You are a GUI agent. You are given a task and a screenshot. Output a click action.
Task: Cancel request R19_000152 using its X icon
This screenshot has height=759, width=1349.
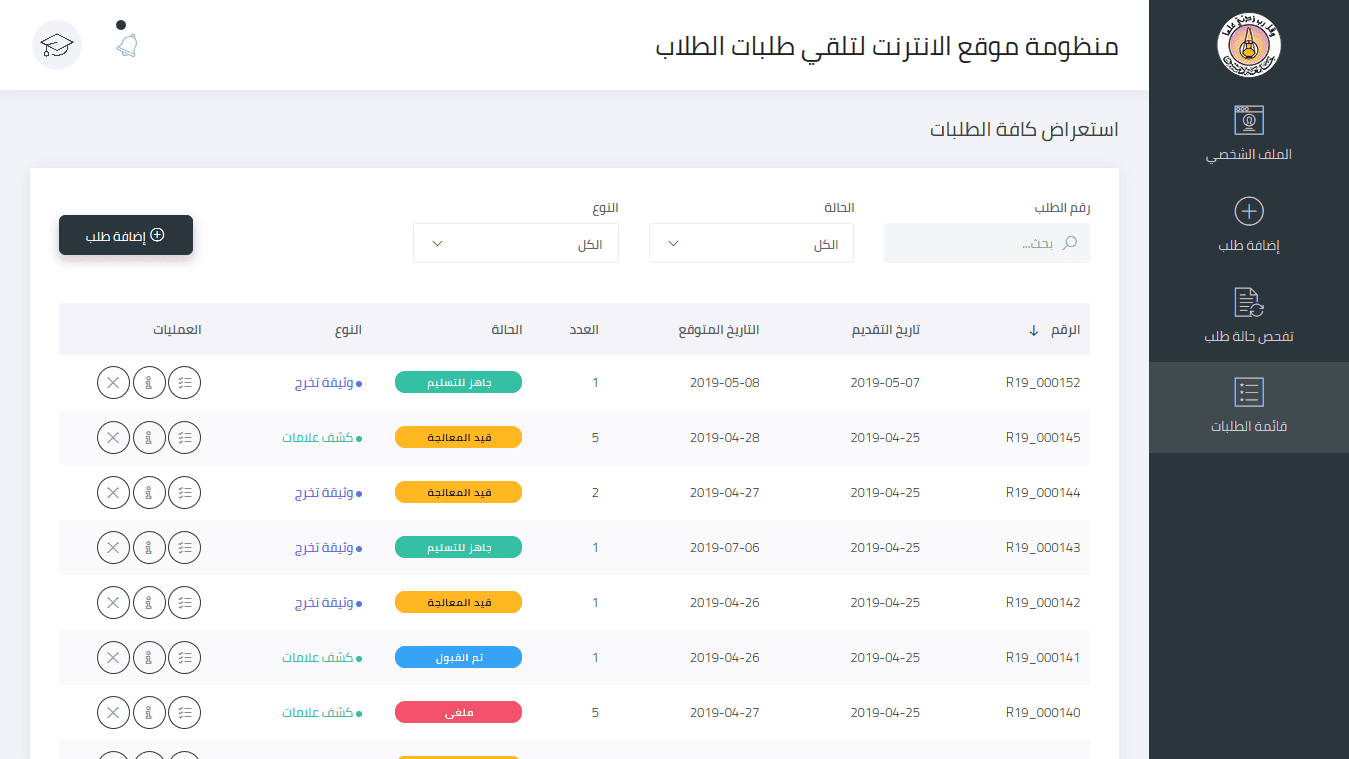click(113, 382)
